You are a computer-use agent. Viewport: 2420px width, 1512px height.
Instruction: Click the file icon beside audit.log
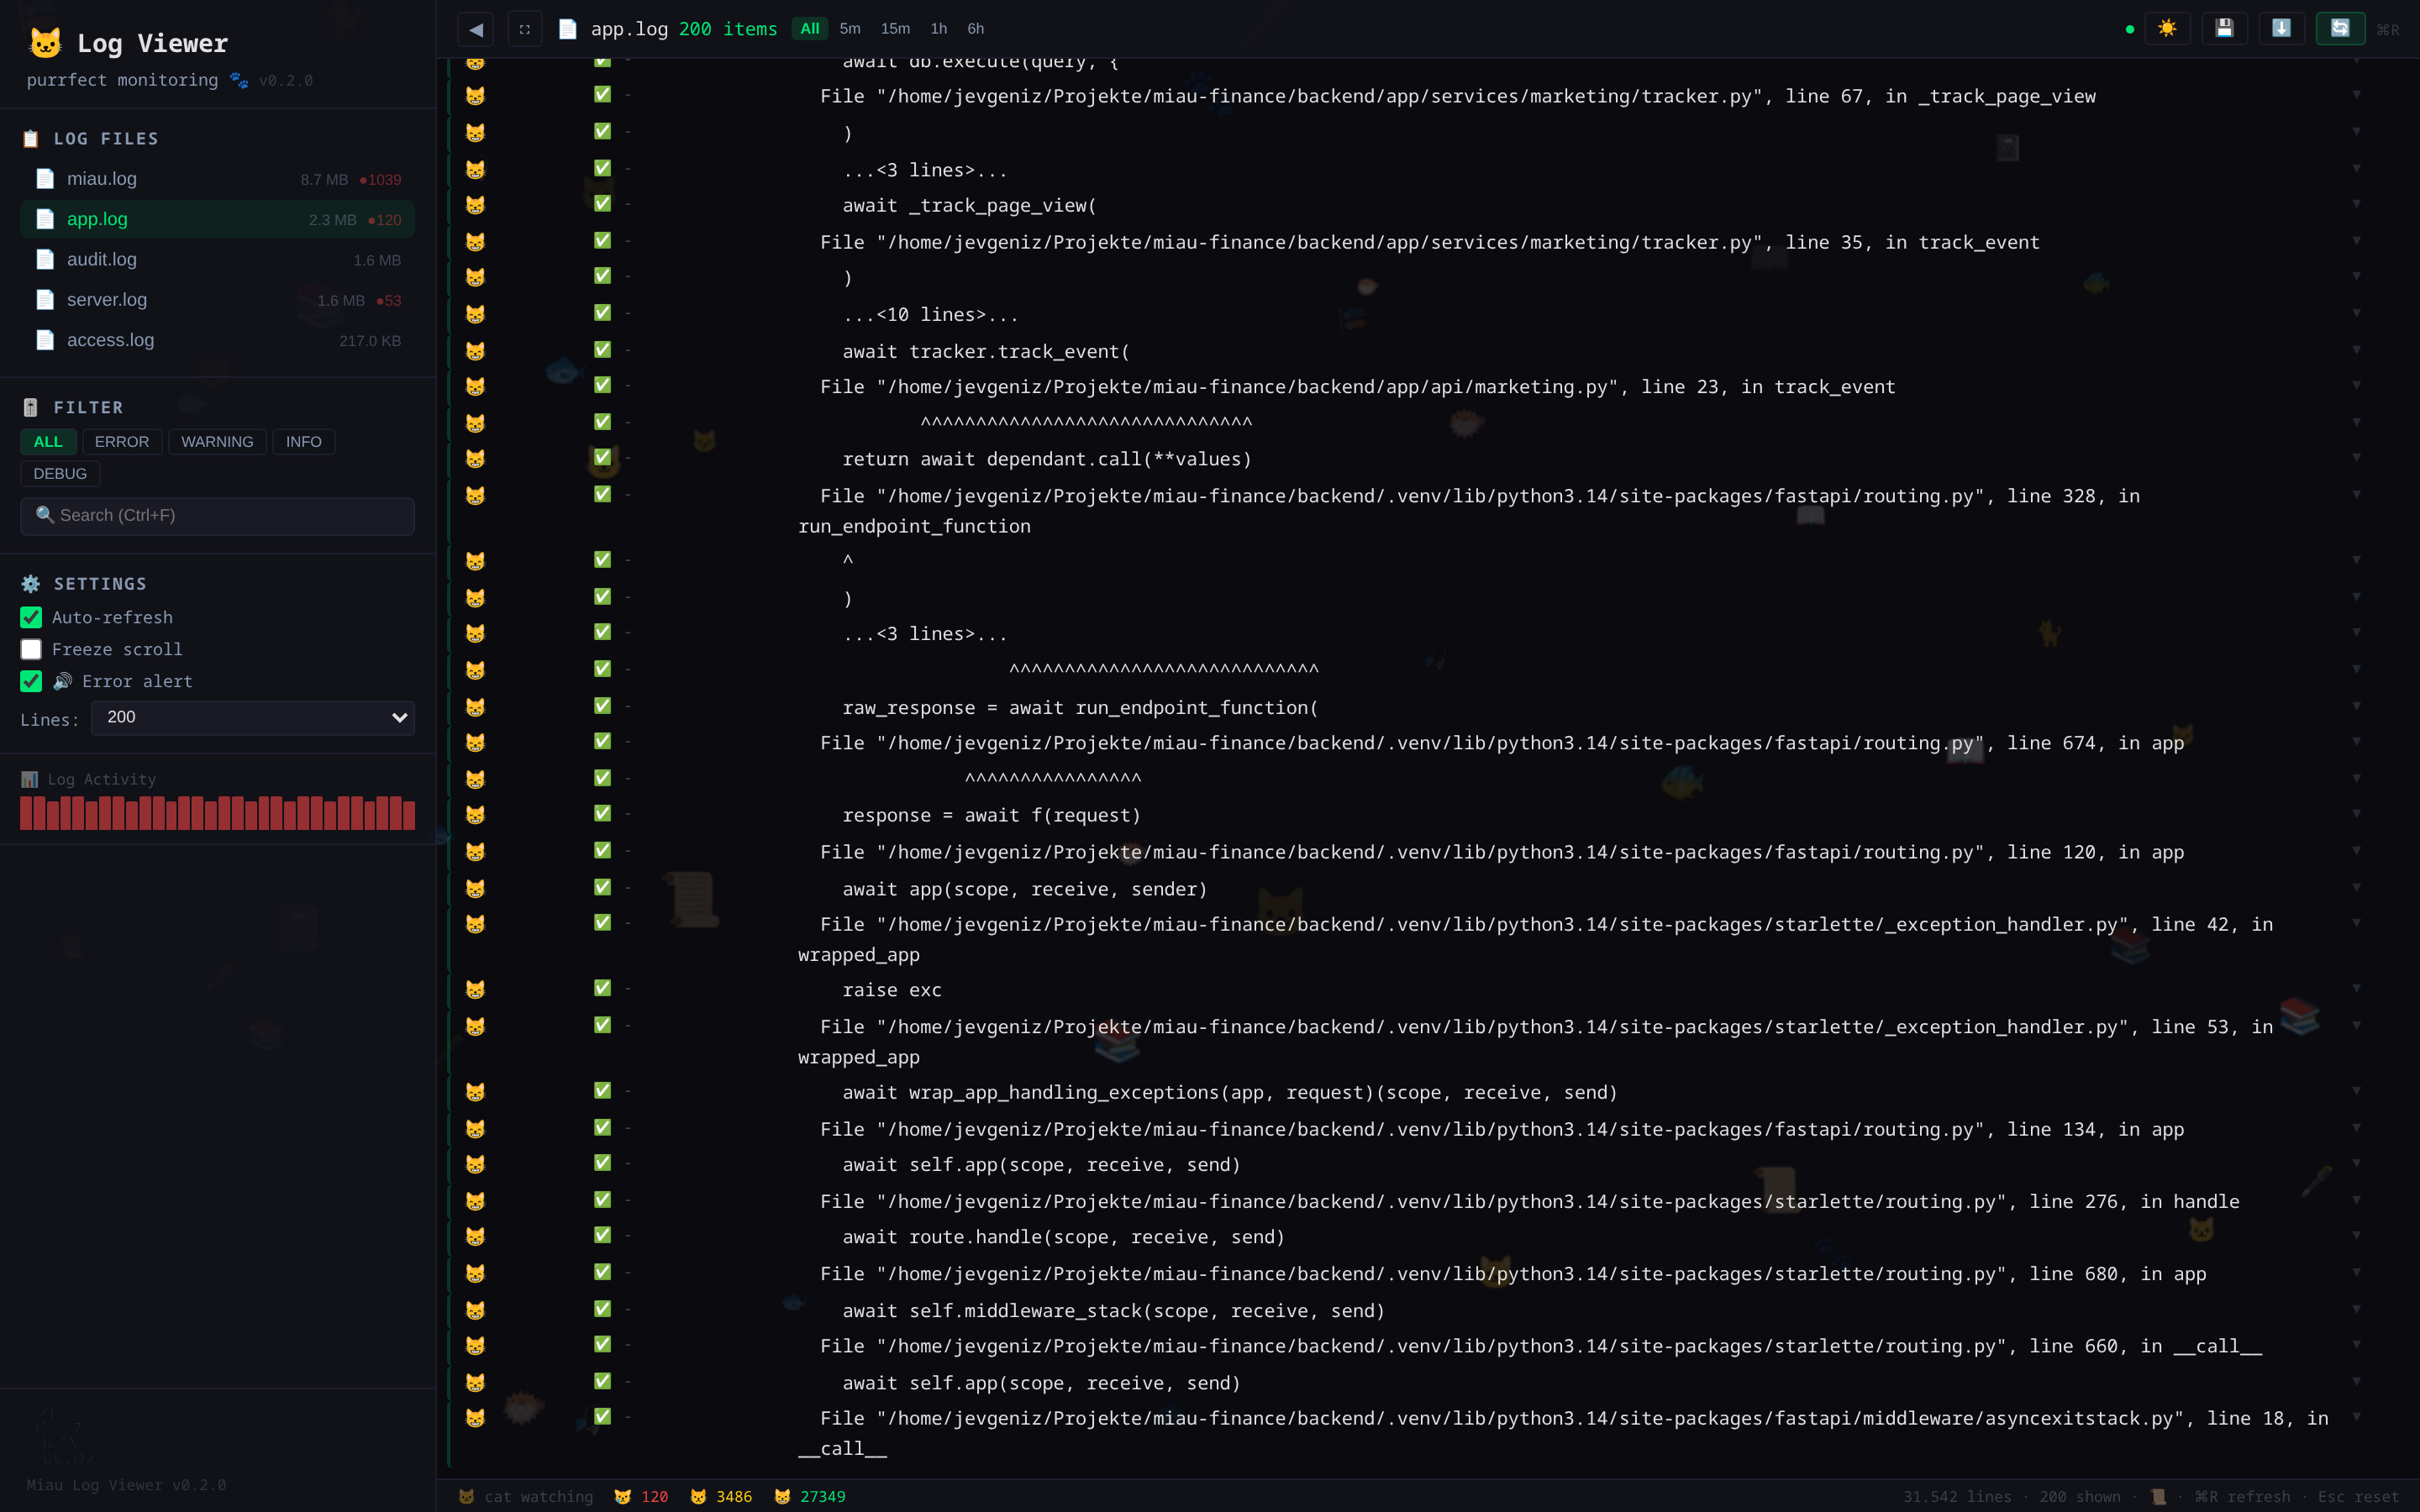[x=45, y=259]
